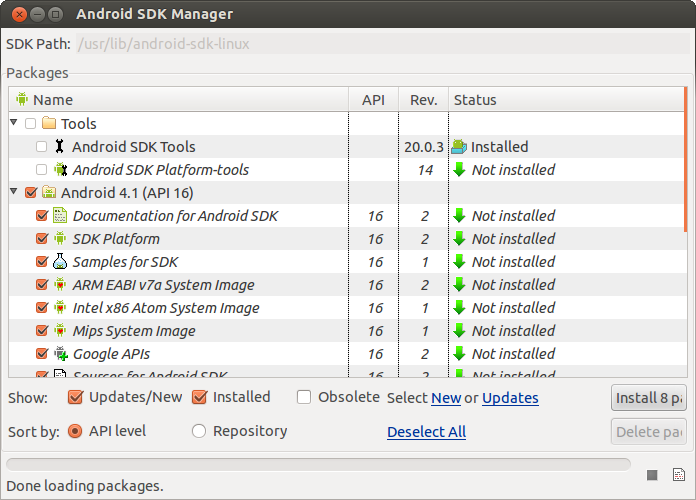This screenshot has height=500, width=696.
Task: Click the Delete packages button
Action: click(649, 431)
